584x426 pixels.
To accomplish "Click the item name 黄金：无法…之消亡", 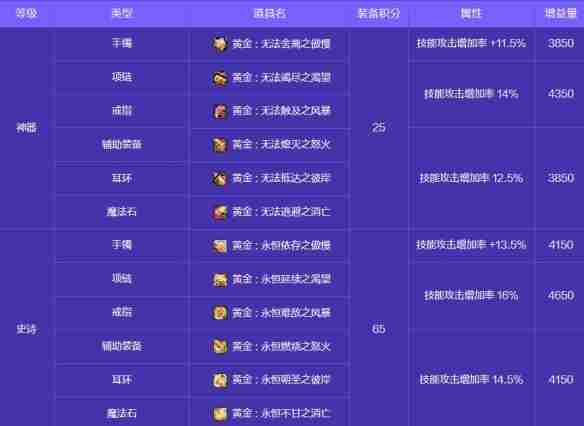I will click(281, 212).
